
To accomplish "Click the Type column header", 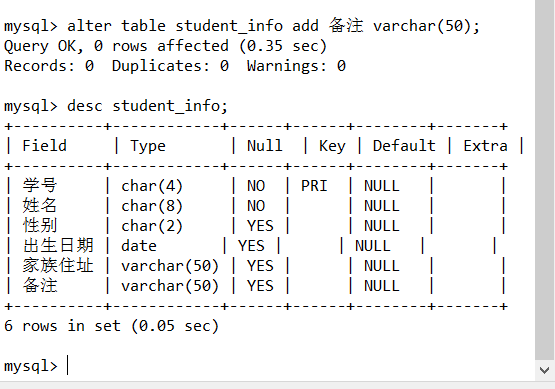I will click(x=148, y=147).
